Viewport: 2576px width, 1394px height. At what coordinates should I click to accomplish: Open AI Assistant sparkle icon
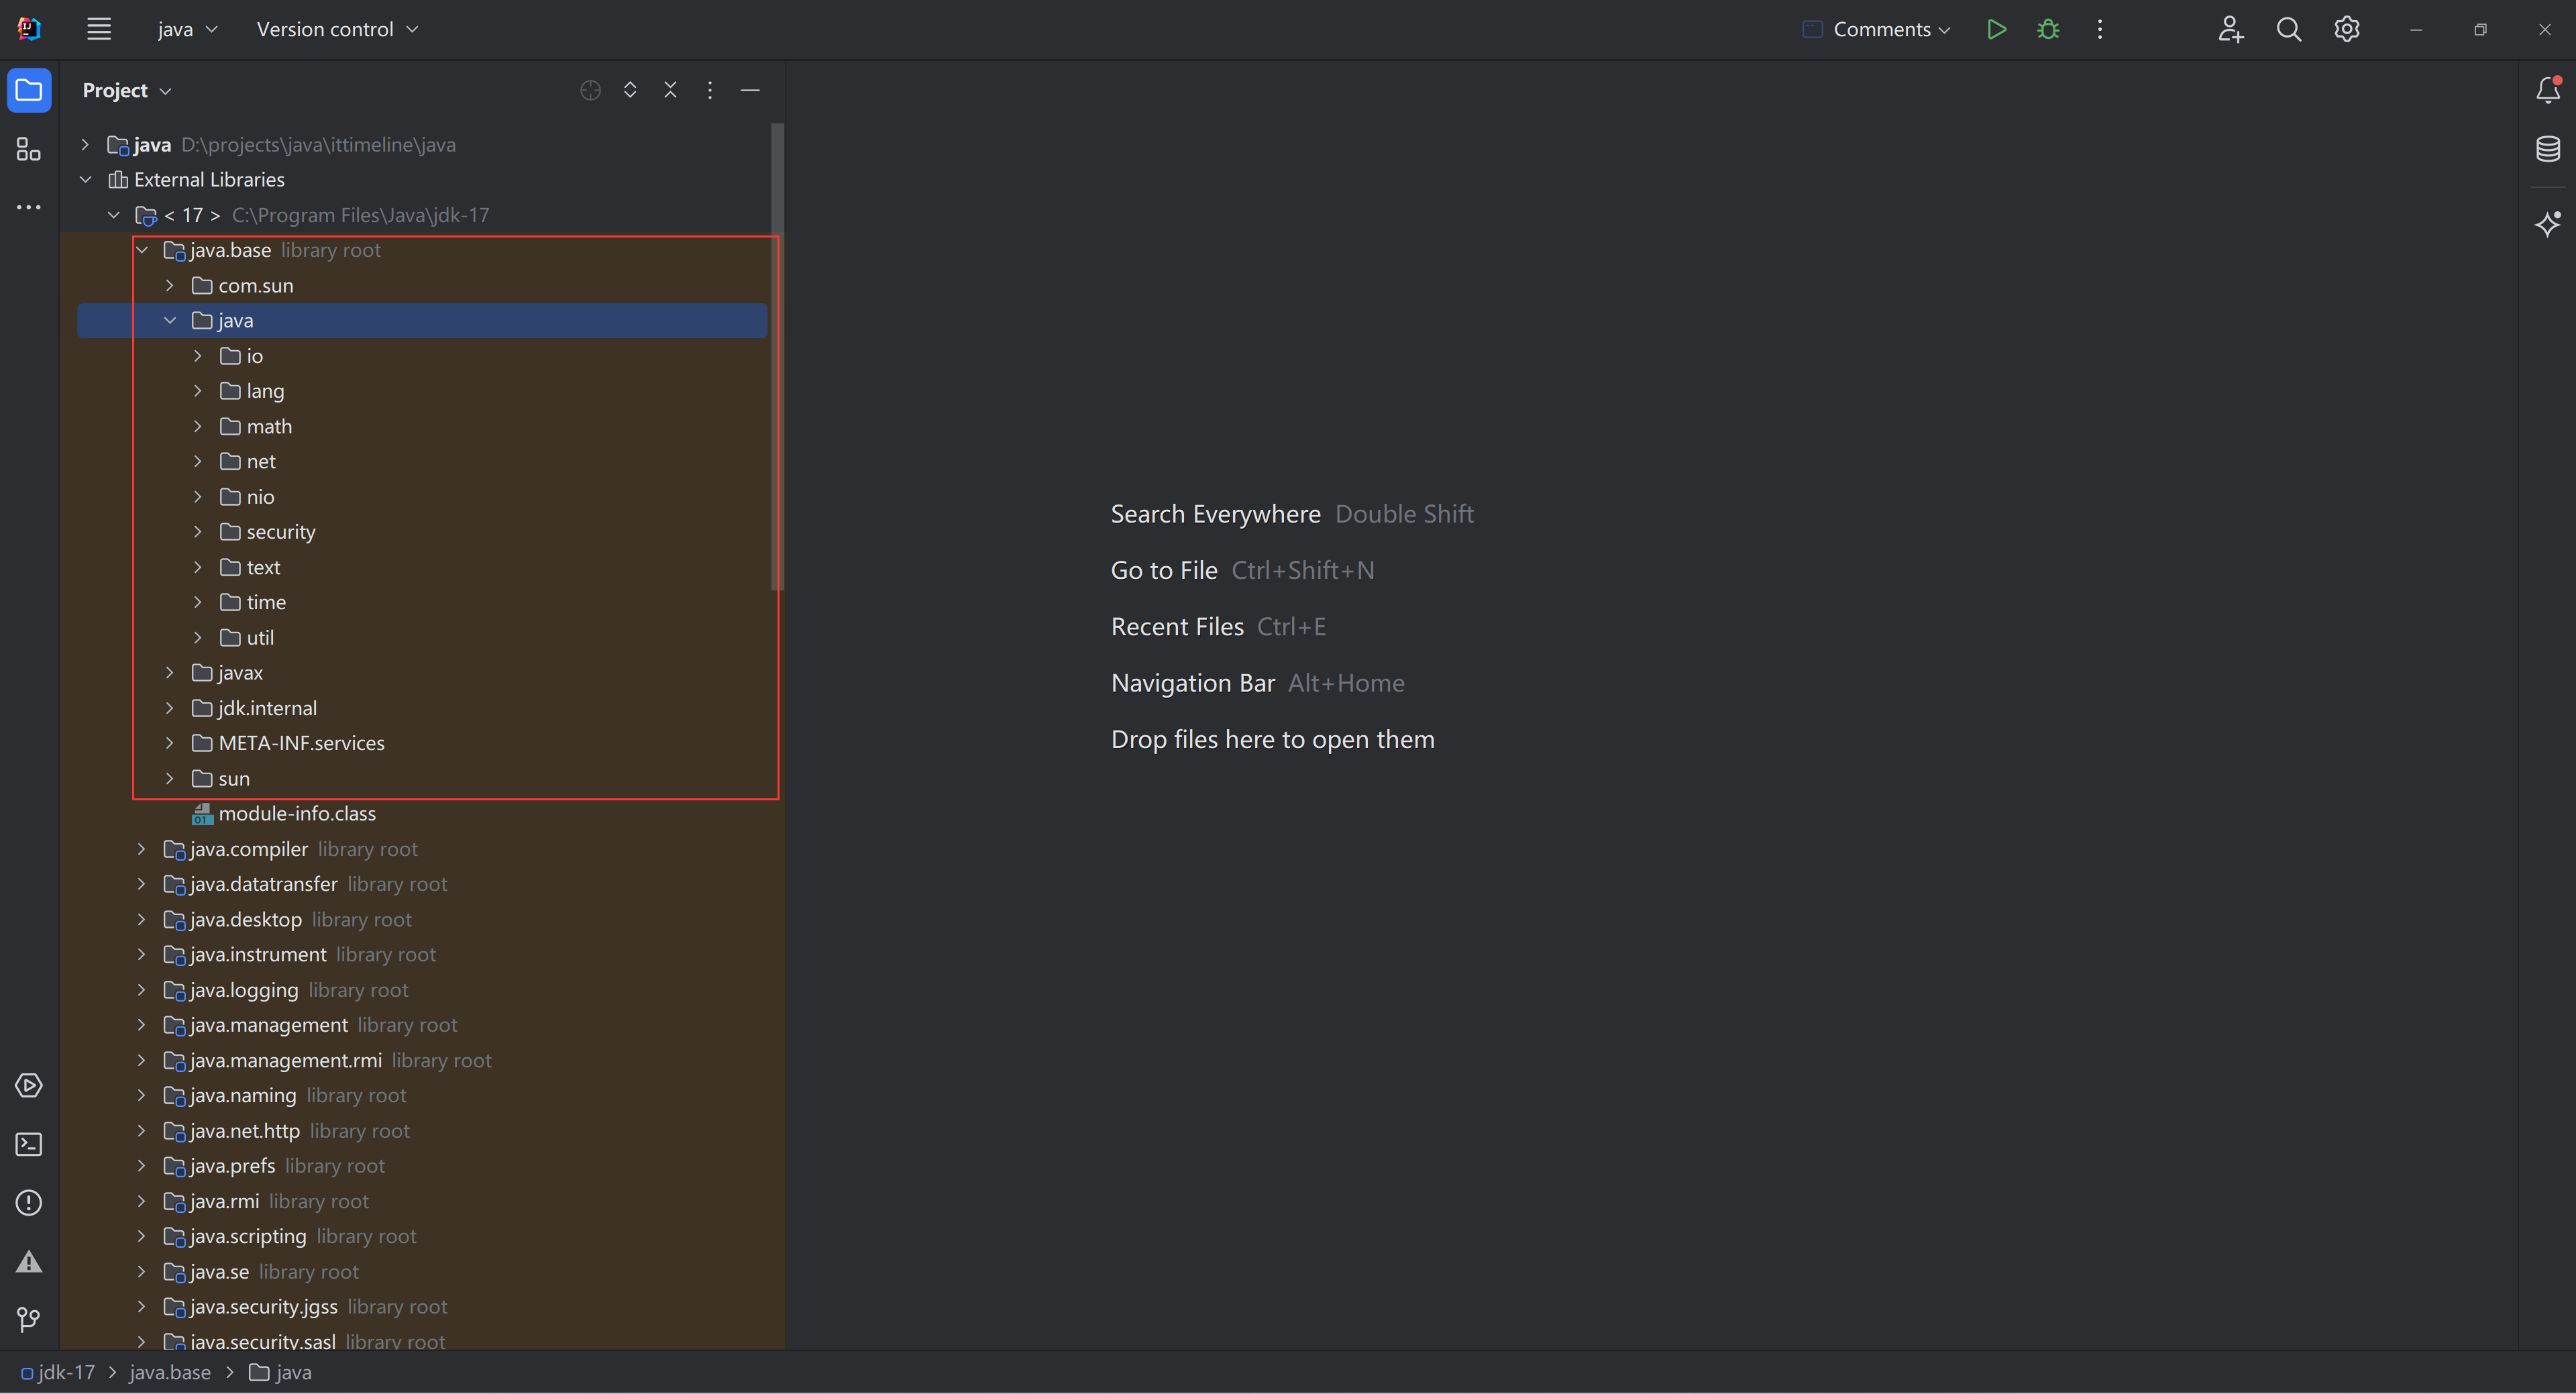coord(2548,223)
